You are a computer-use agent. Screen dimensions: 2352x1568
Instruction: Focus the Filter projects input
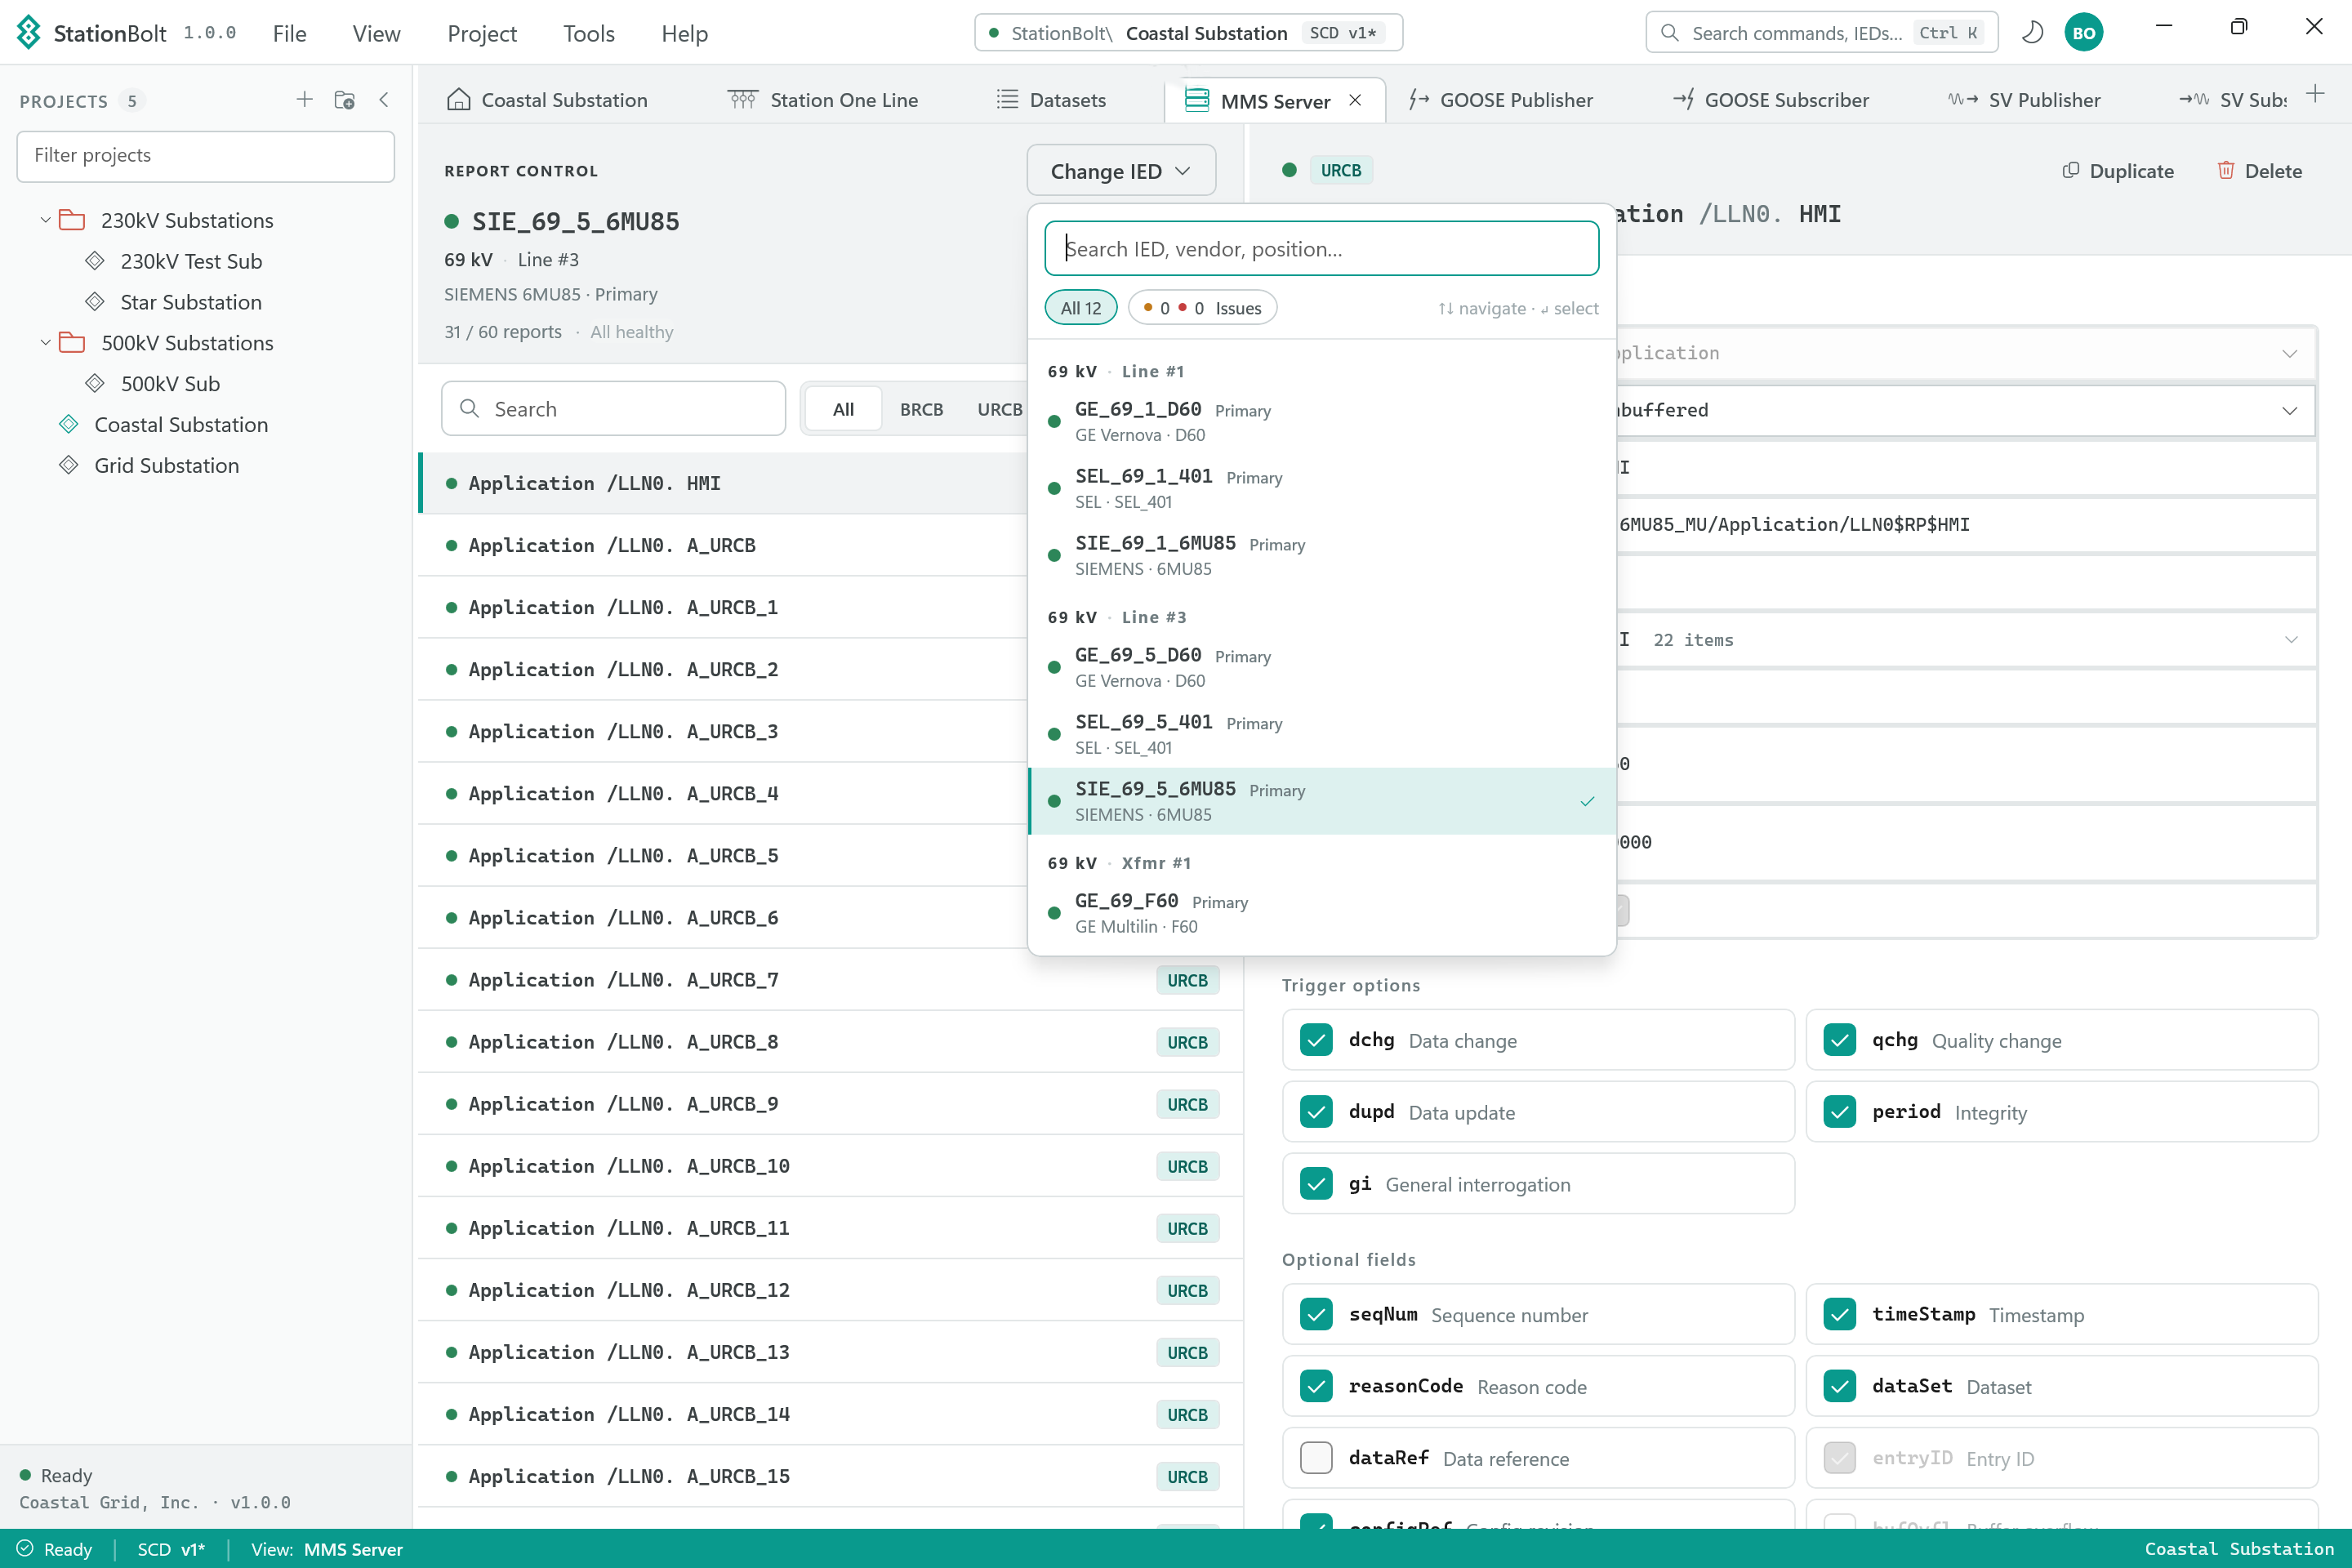pyautogui.click(x=206, y=156)
